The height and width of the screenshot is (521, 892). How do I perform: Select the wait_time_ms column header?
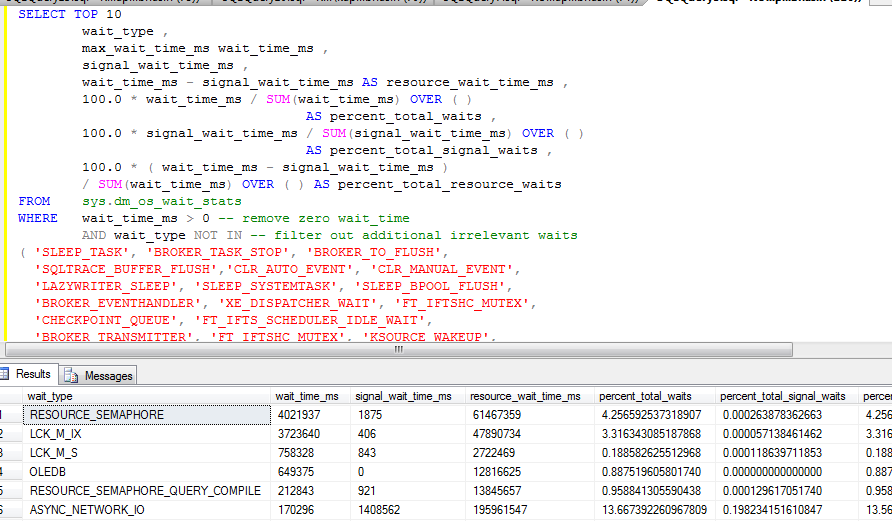pos(311,396)
